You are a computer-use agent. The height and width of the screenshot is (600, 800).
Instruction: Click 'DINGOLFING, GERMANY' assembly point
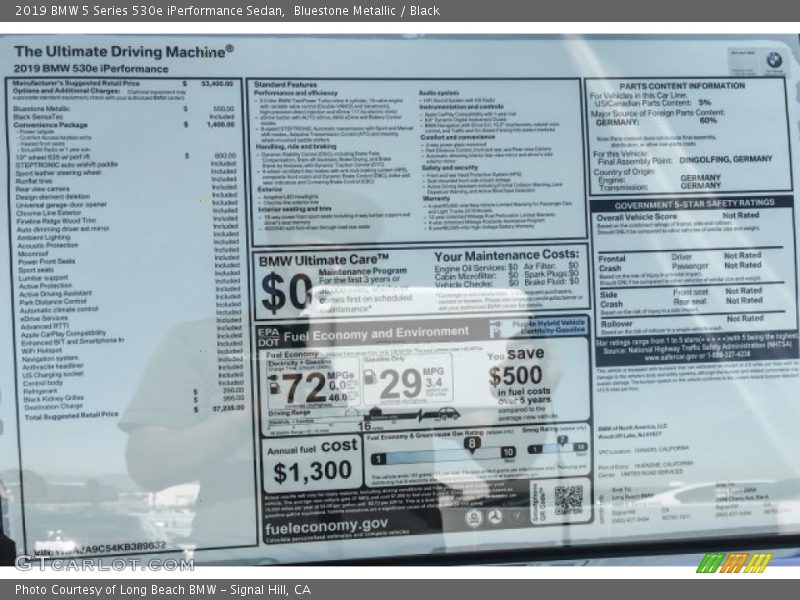click(x=726, y=159)
